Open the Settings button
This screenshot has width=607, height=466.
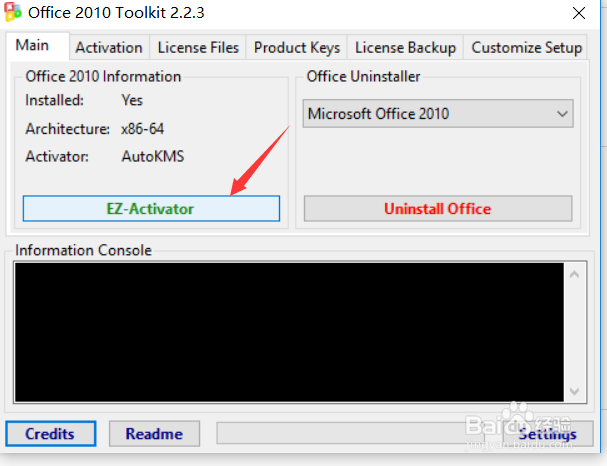pos(547,434)
